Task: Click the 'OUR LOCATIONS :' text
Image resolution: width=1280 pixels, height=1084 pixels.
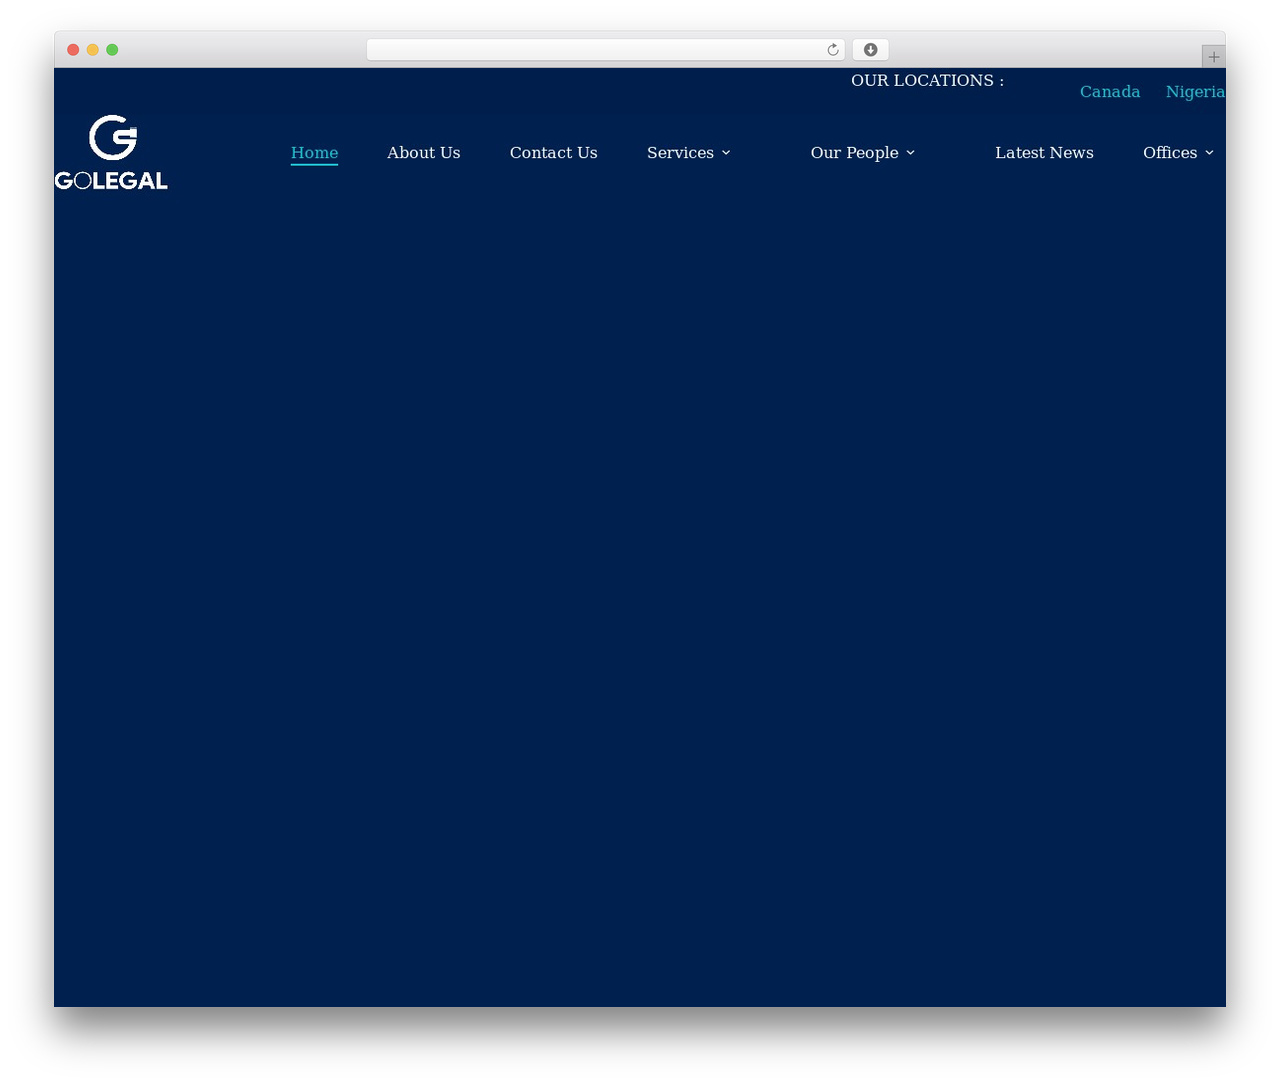Action: (x=927, y=81)
